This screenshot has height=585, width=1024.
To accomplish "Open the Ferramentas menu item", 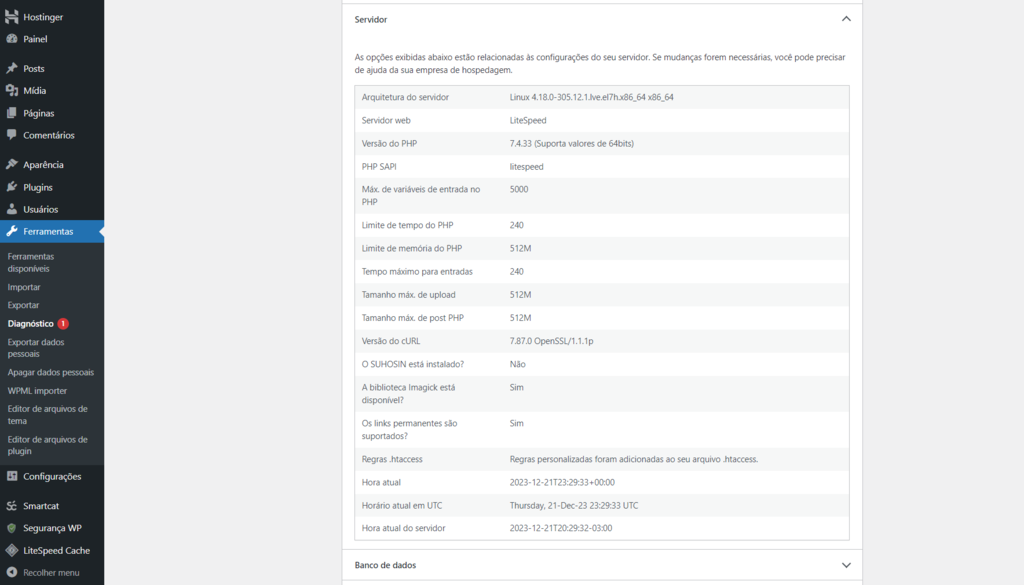I will 44,230.
